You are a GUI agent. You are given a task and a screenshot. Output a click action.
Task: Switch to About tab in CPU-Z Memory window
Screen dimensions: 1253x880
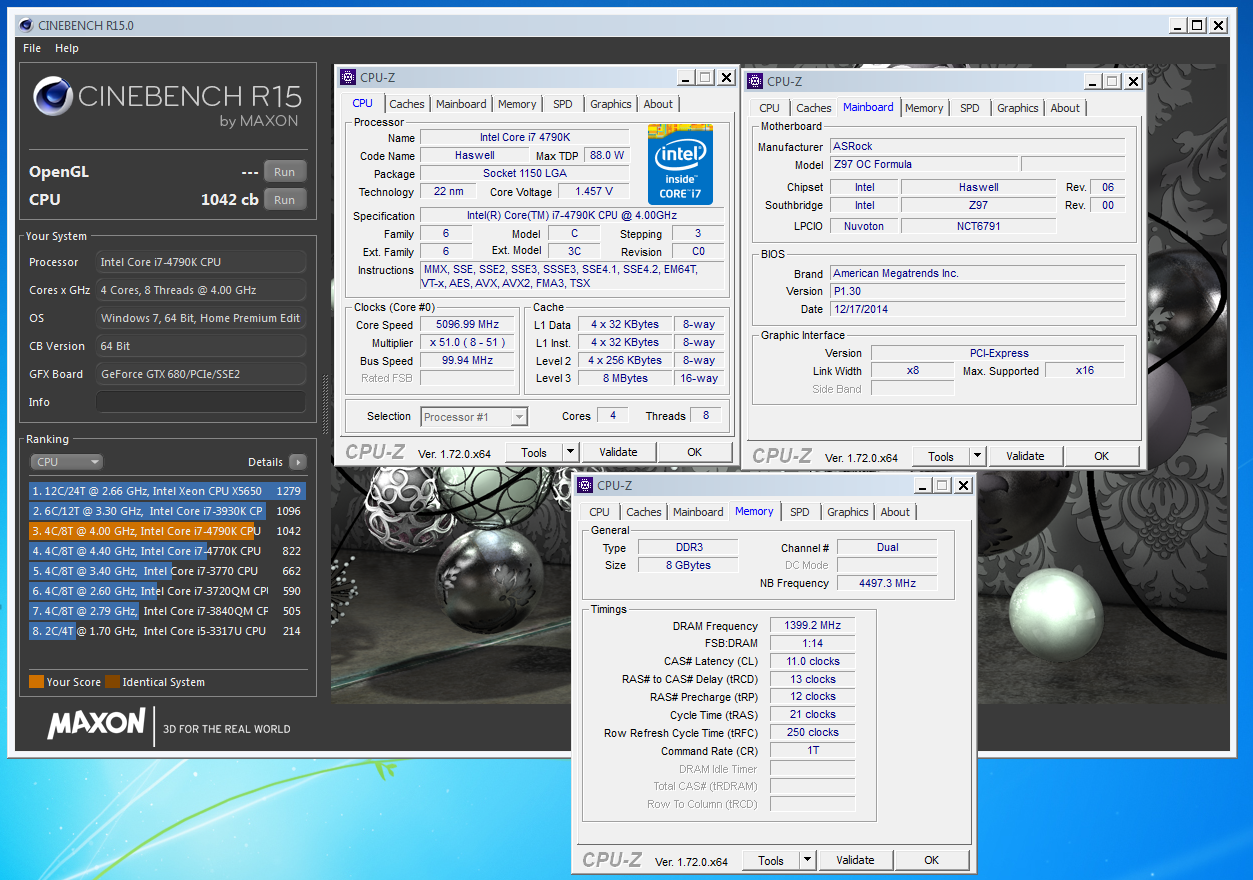coord(895,512)
